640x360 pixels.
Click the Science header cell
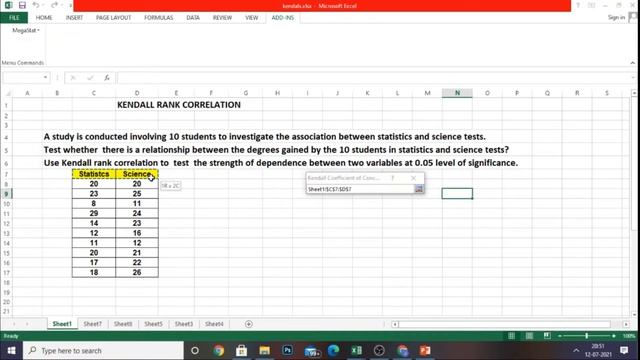pyautogui.click(x=137, y=174)
